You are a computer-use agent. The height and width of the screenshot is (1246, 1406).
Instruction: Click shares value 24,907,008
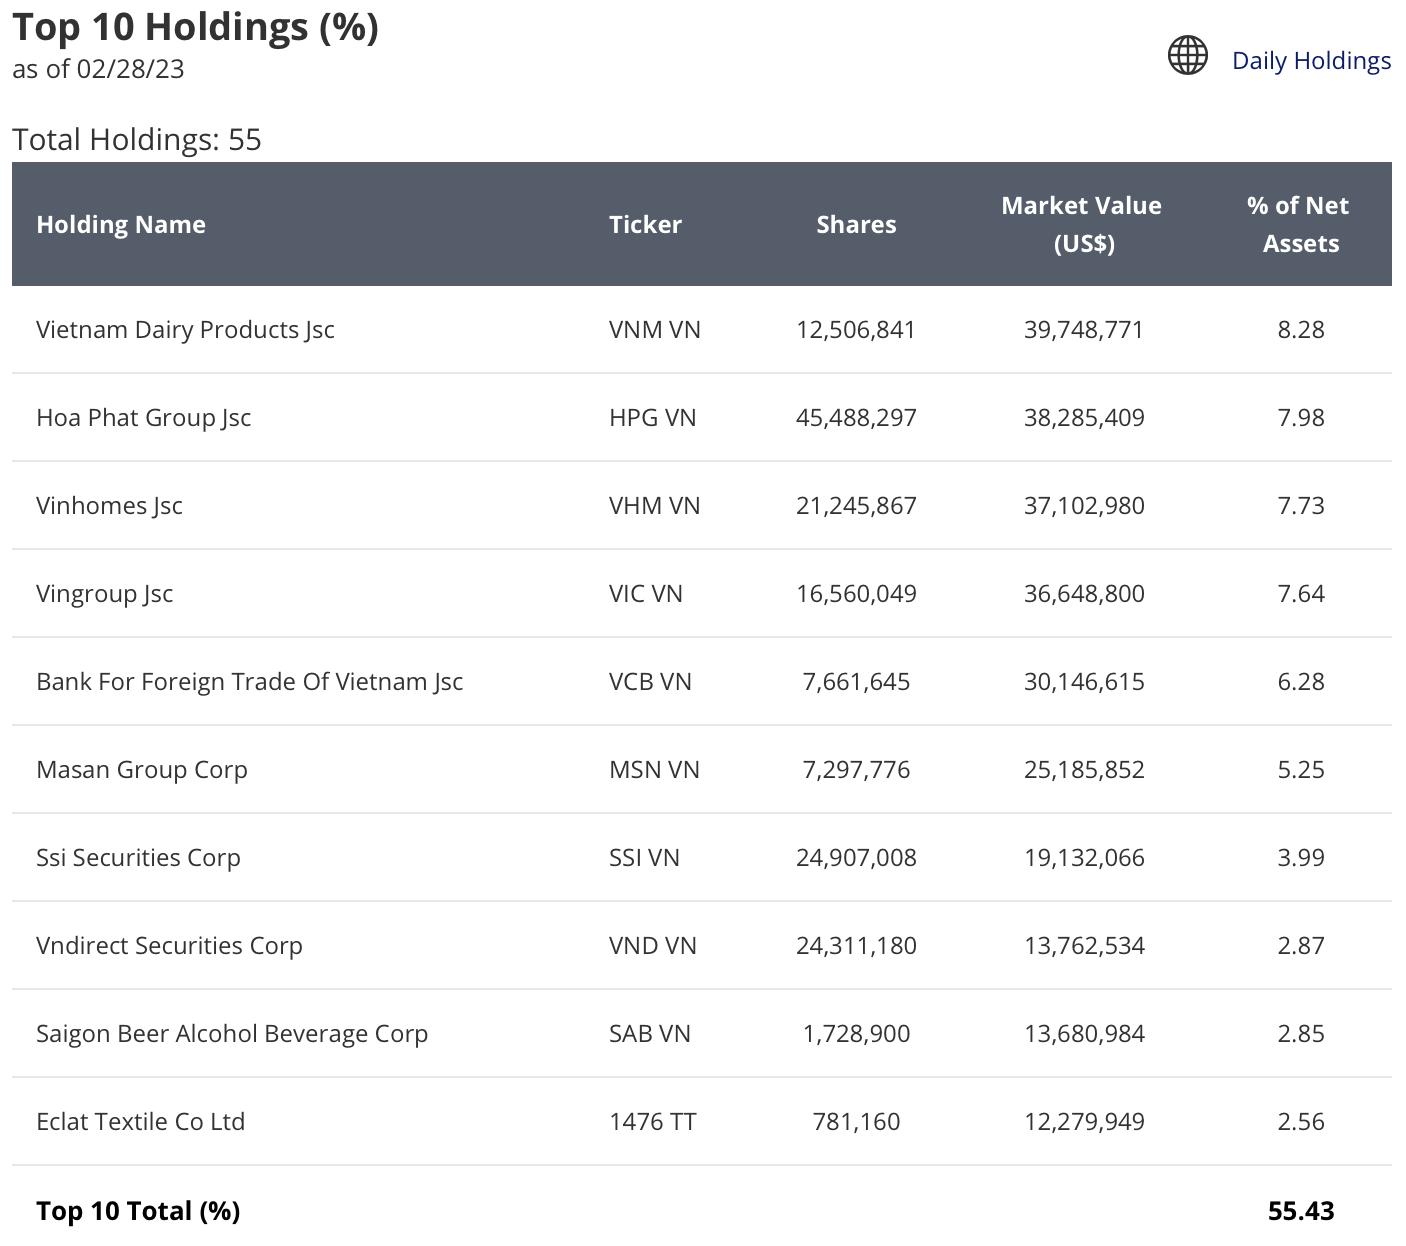pos(856,857)
